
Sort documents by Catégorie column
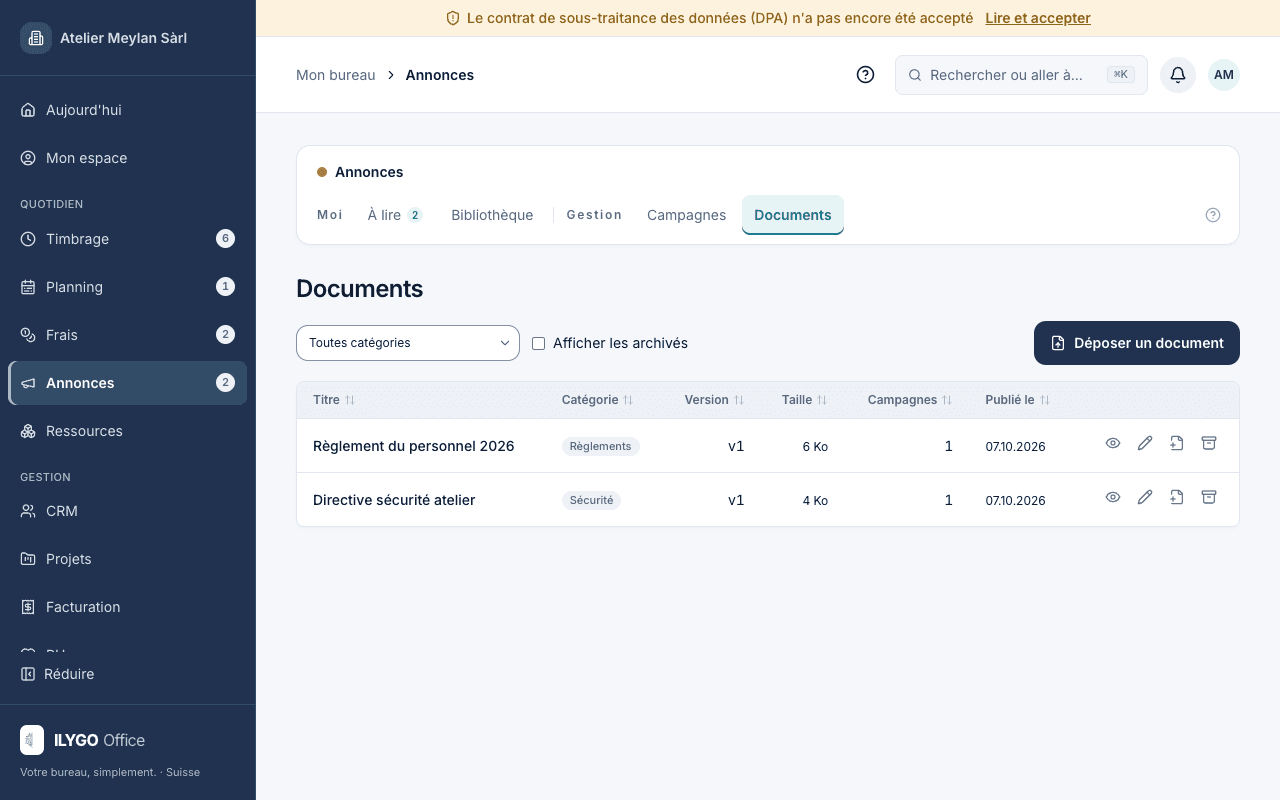(x=598, y=400)
